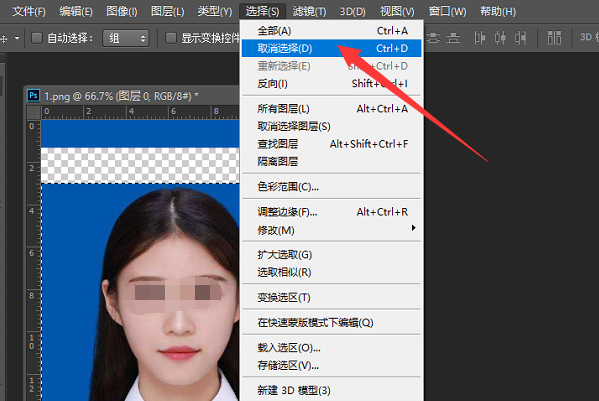
Task: Choose 变换选区(T) menu entry
Action: coord(332,298)
